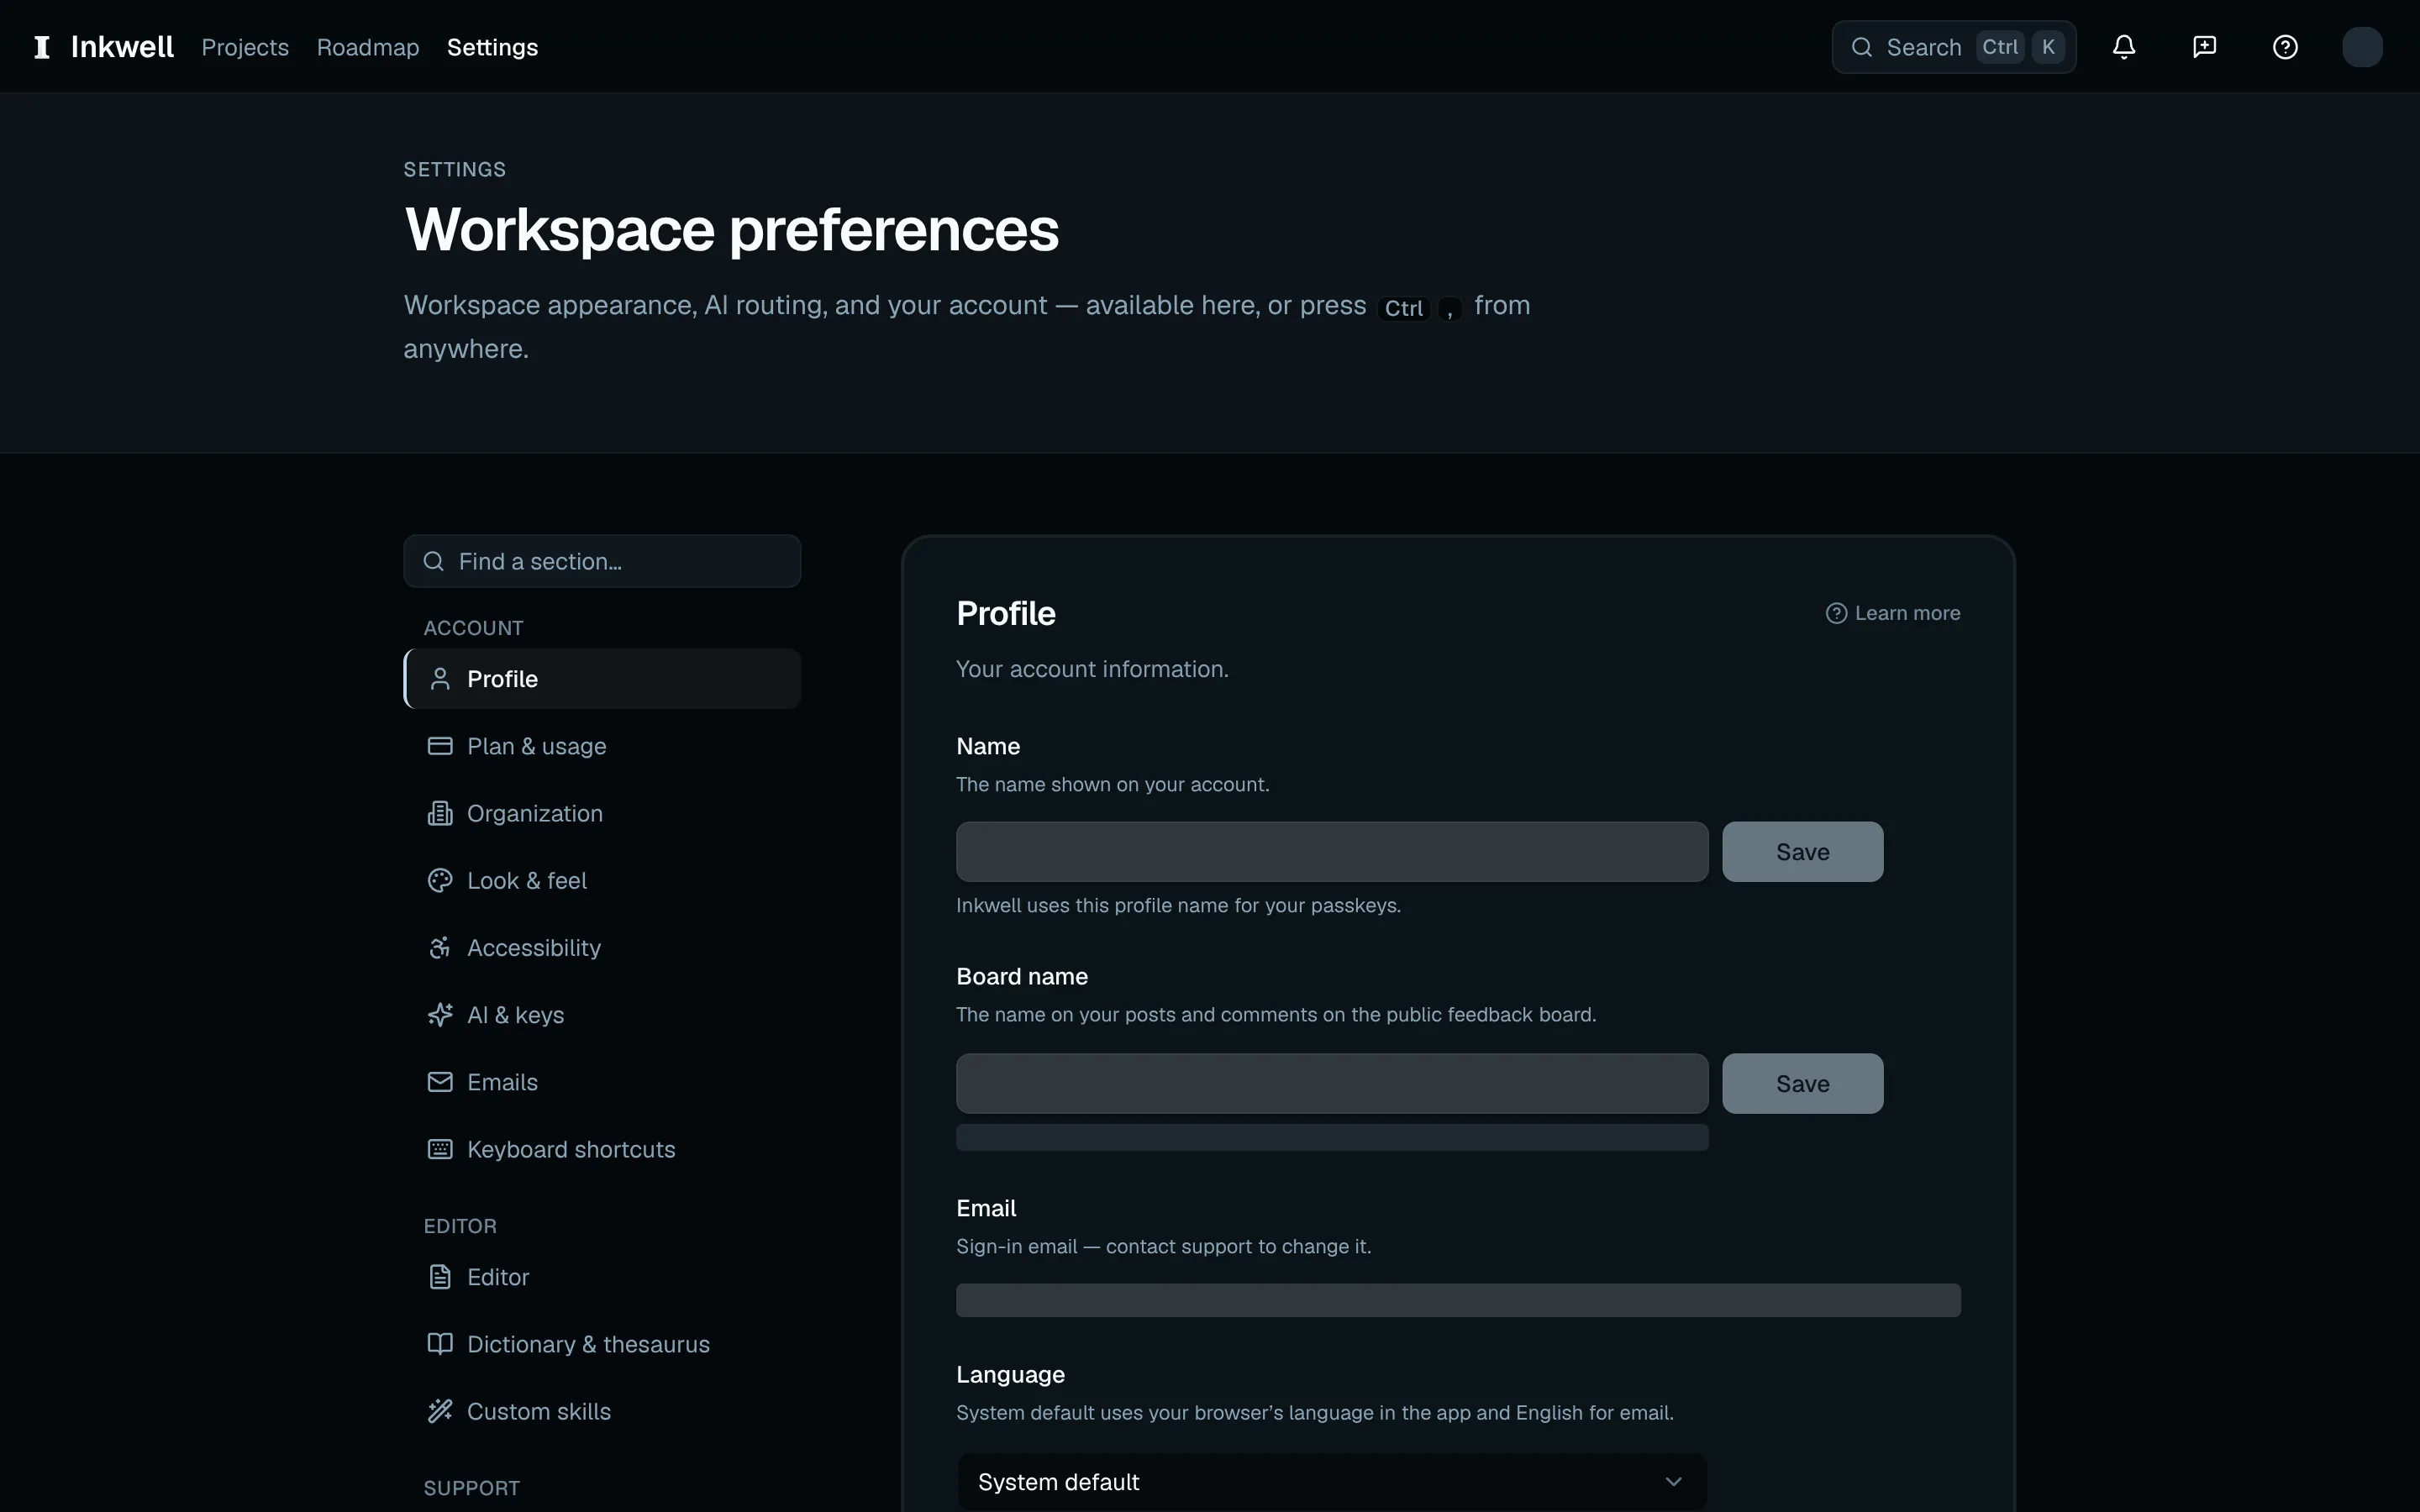Open the help question-mark icon in header
This screenshot has height=1512, width=2420.
[x=2285, y=47]
